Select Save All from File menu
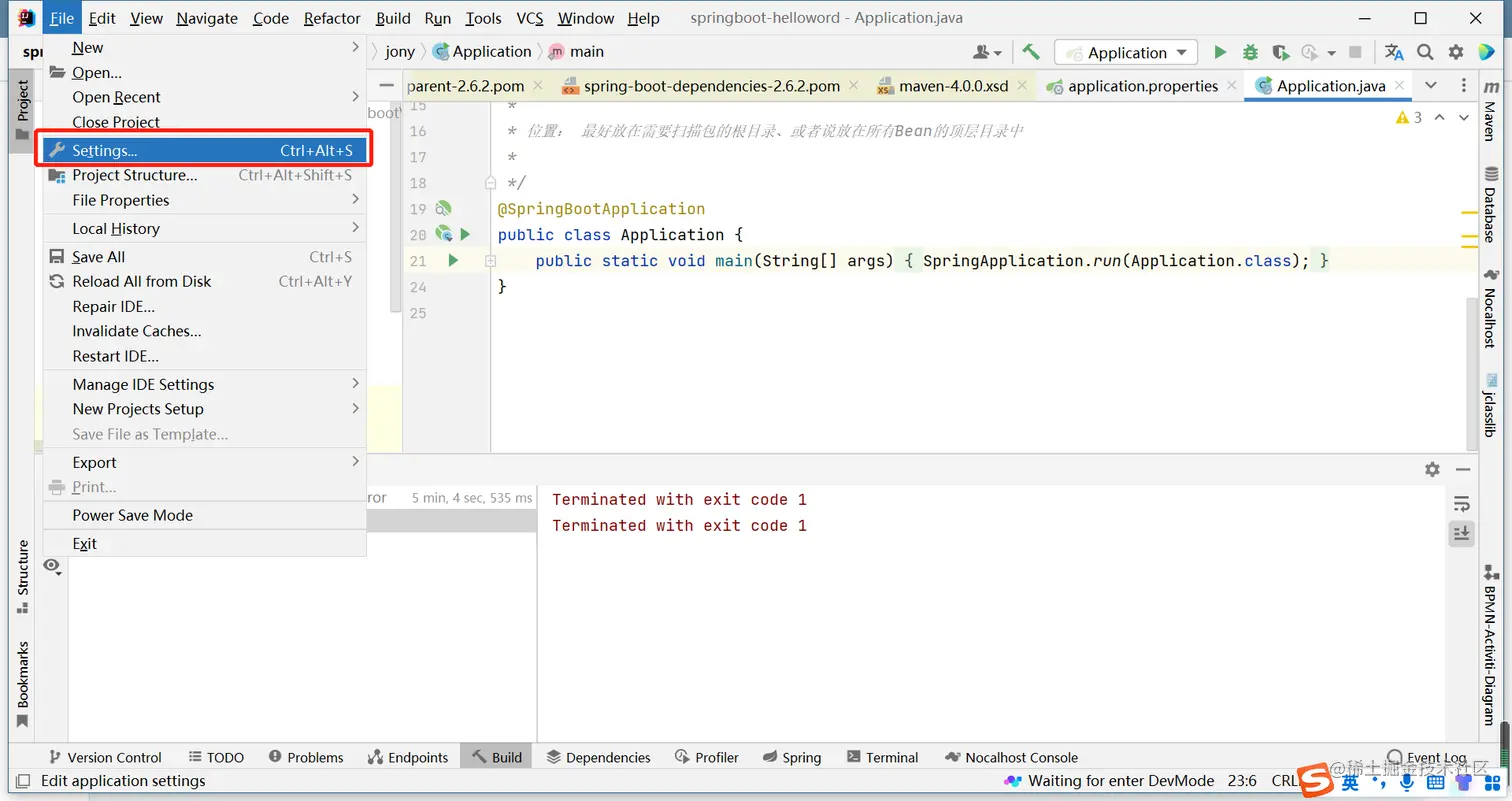 click(x=204, y=257)
